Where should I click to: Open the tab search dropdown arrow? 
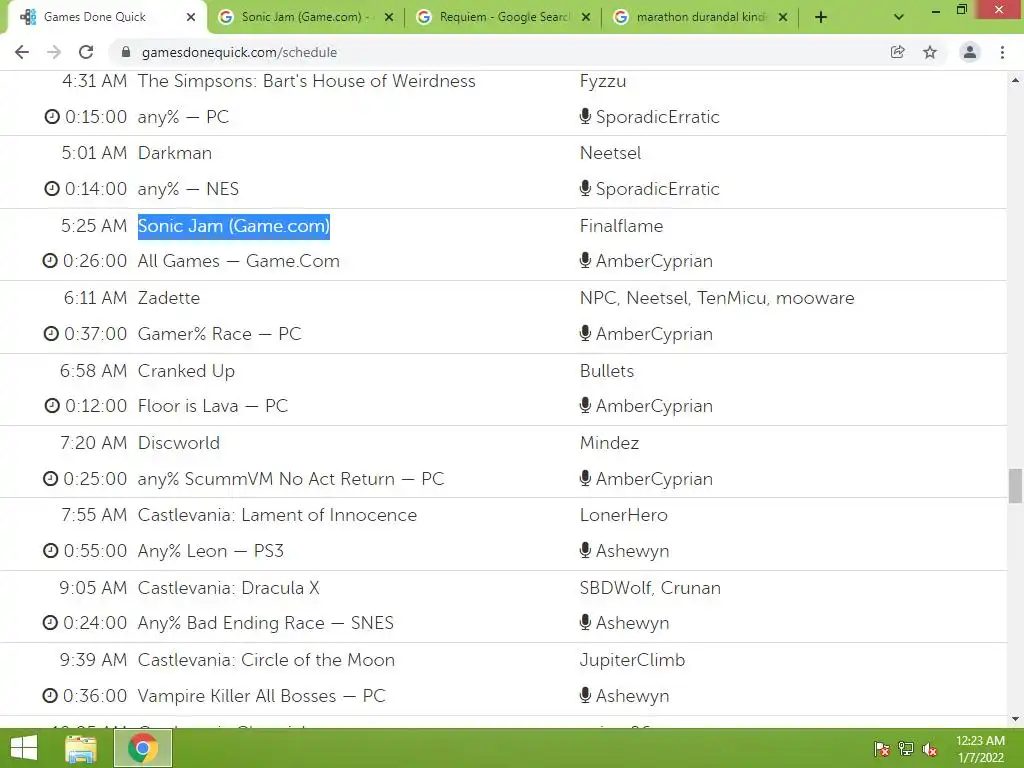(x=899, y=18)
